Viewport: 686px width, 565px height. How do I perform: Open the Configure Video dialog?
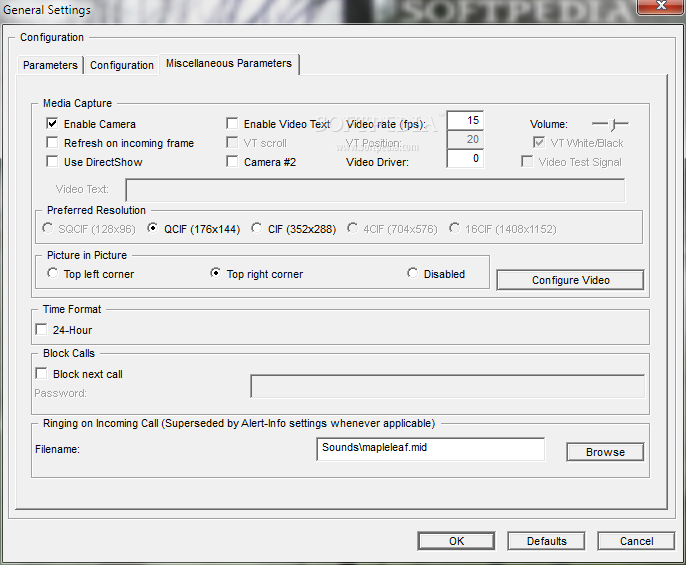(570, 280)
